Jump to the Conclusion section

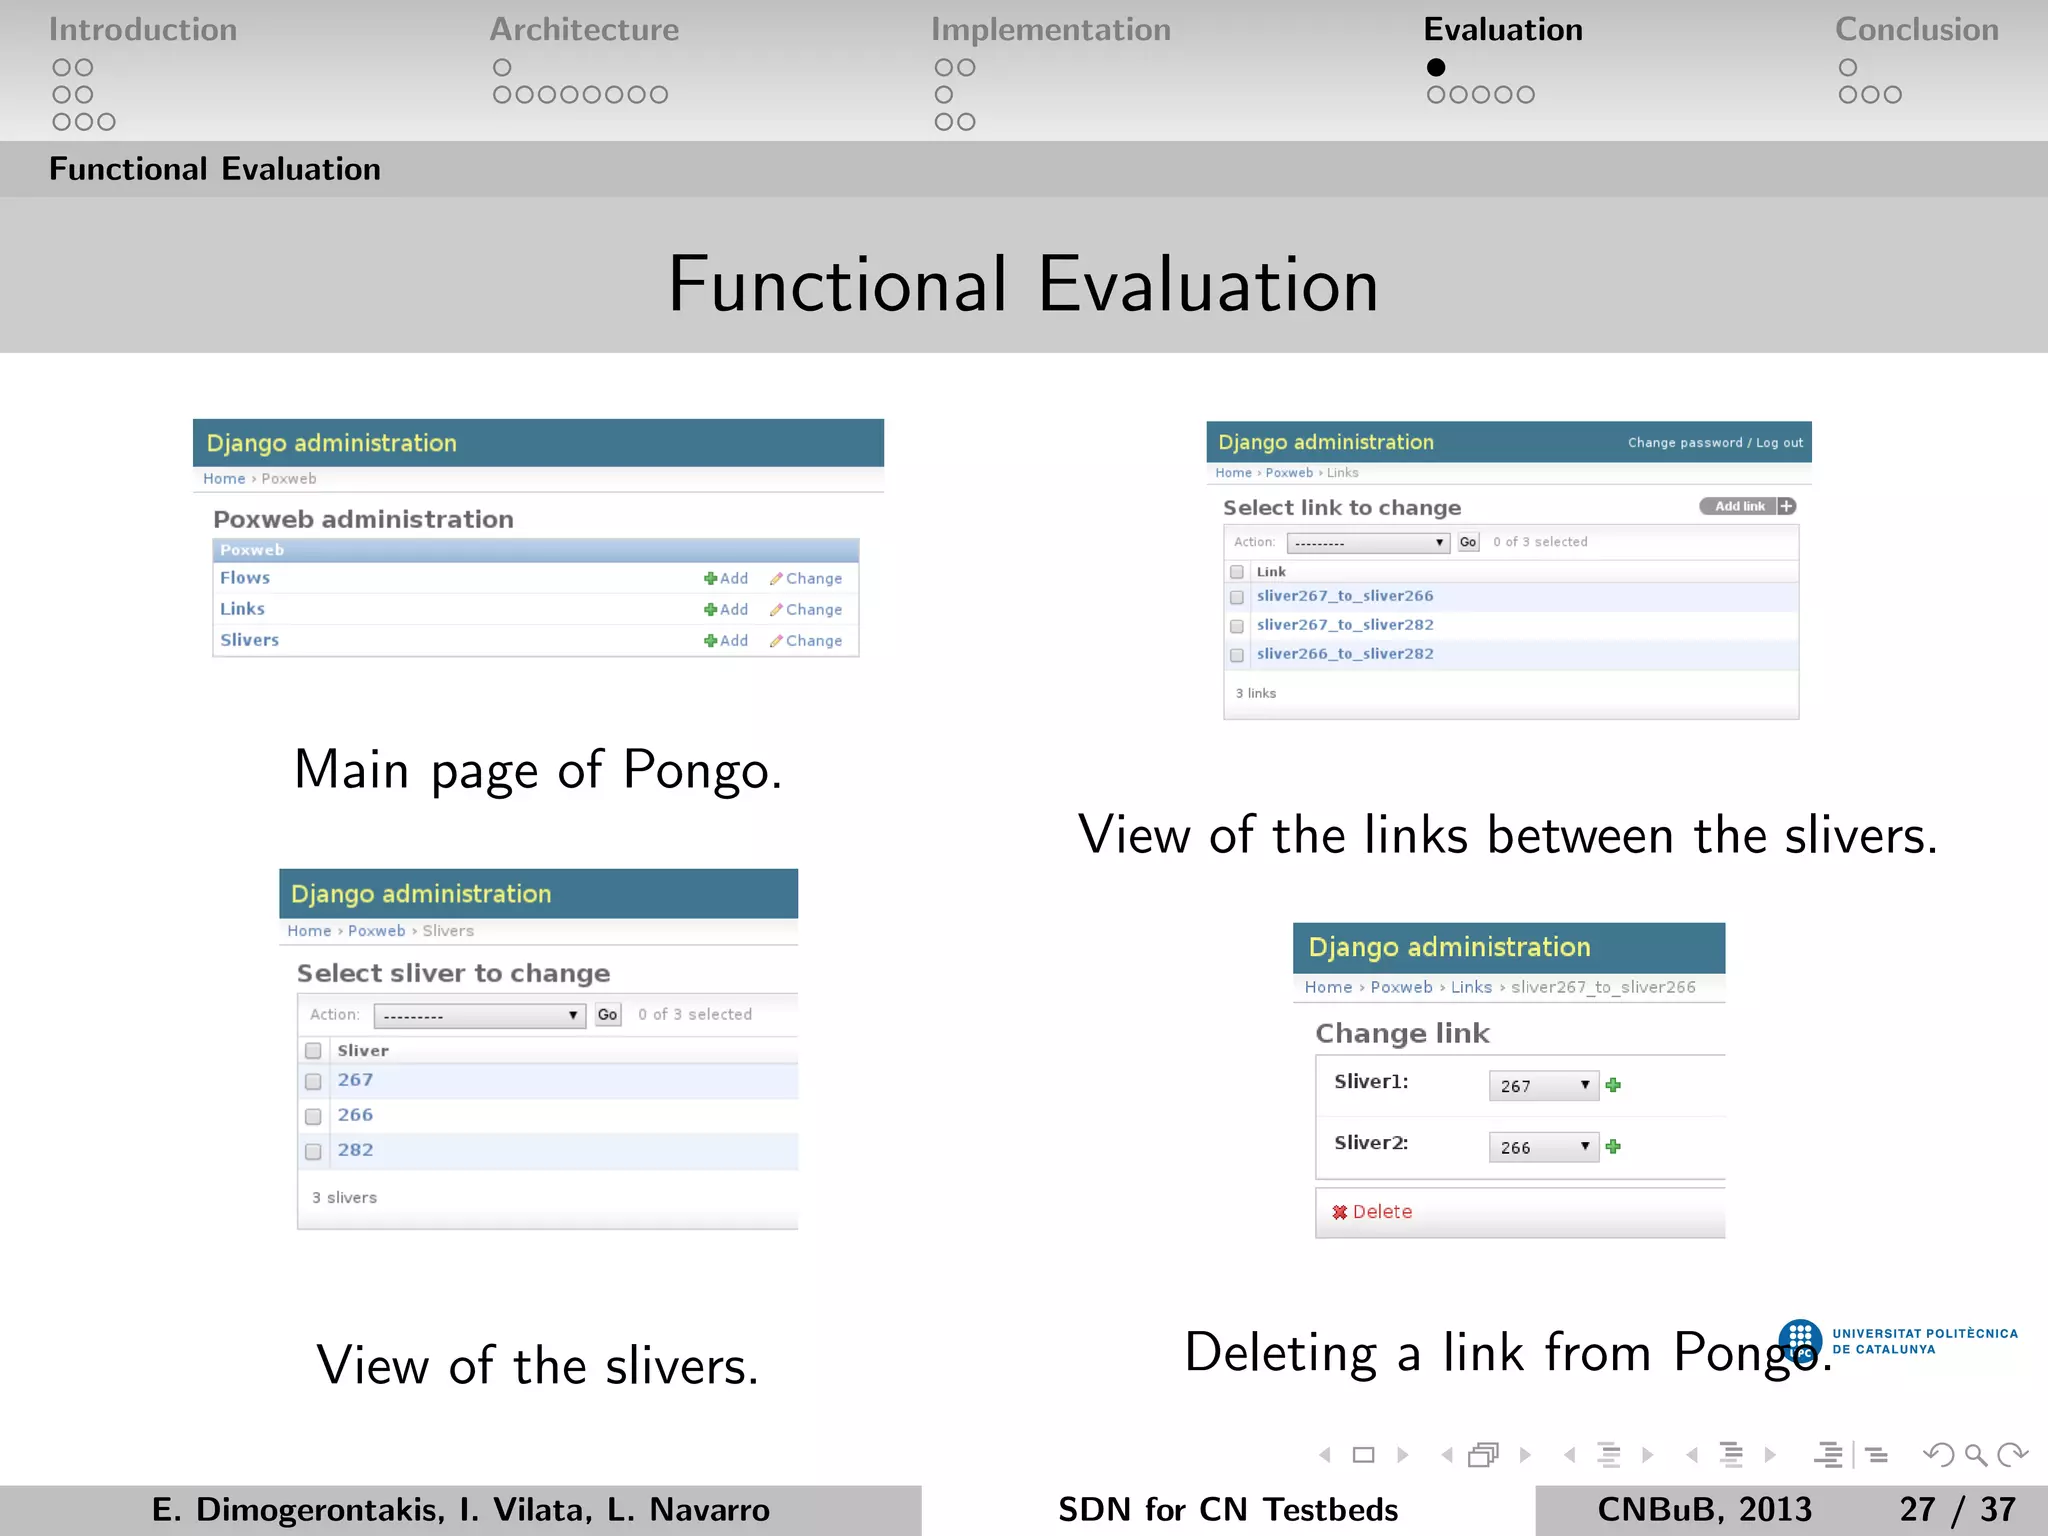click(1917, 30)
